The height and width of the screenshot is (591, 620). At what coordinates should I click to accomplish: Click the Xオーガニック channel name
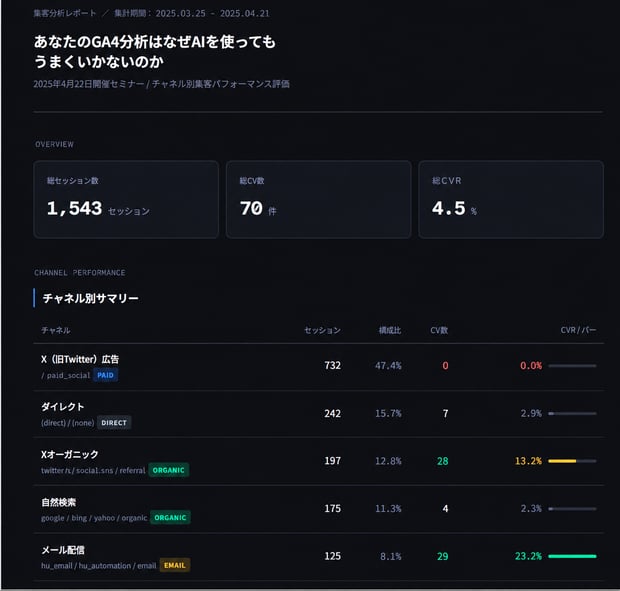[x=70, y=454]
